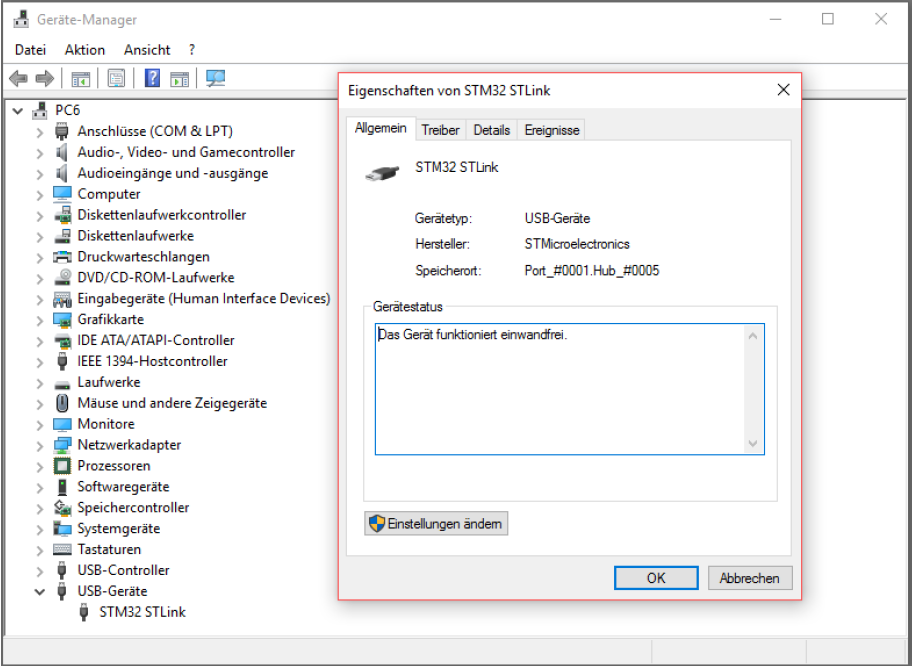This screenshot has height=666, width=912.
Task: Click the USB plug icon in properties dialog
Action: tap(382, 173)
